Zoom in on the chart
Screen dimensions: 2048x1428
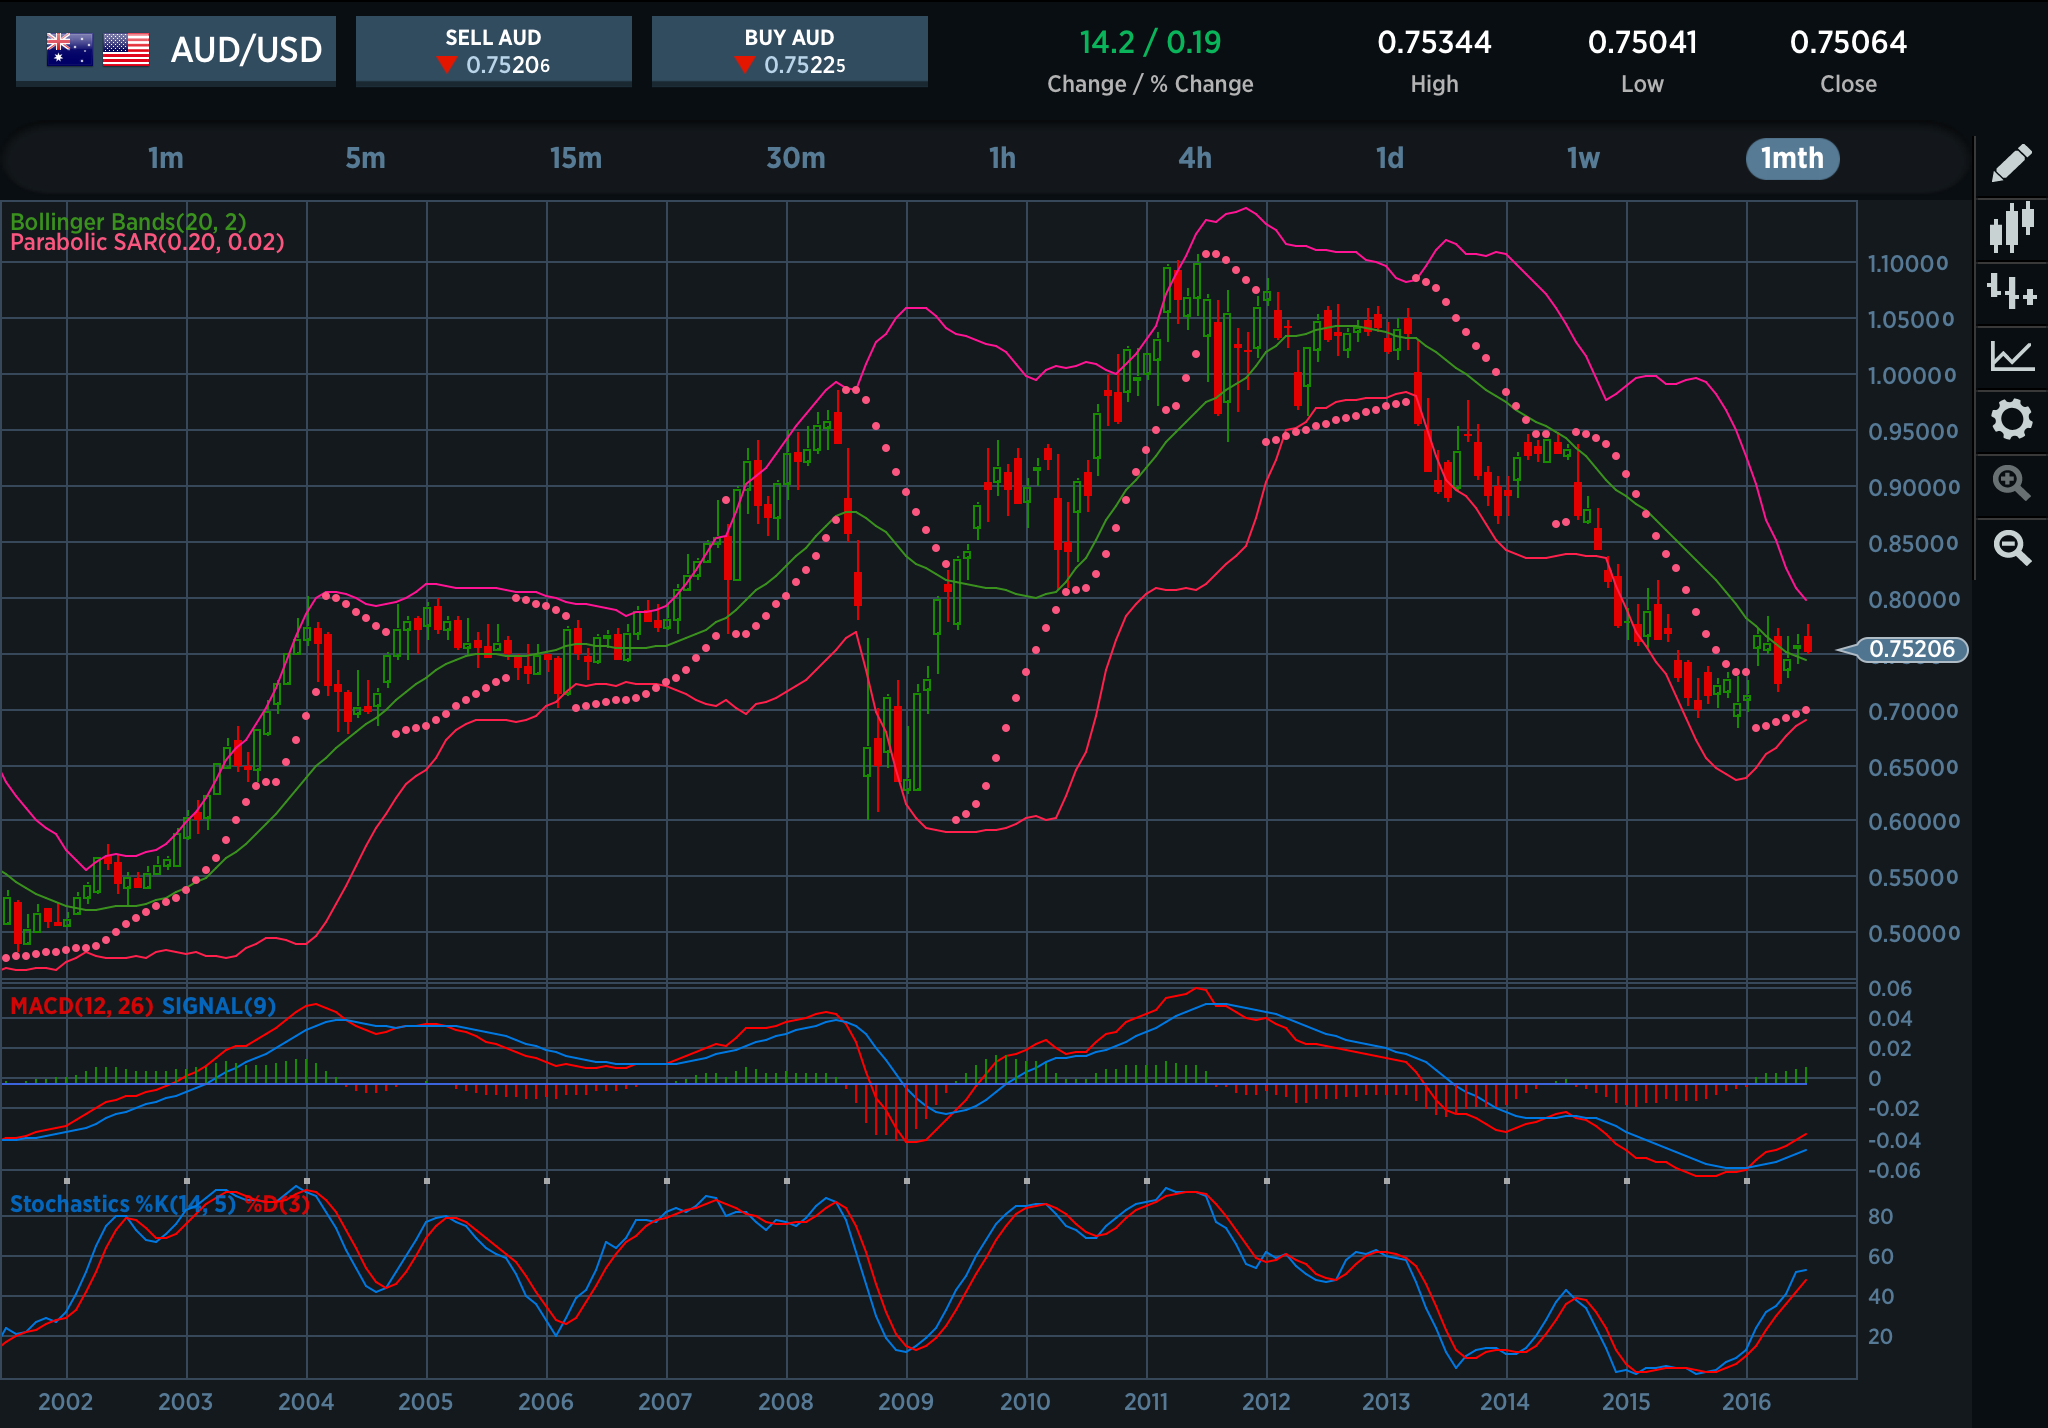[2011, 483]
